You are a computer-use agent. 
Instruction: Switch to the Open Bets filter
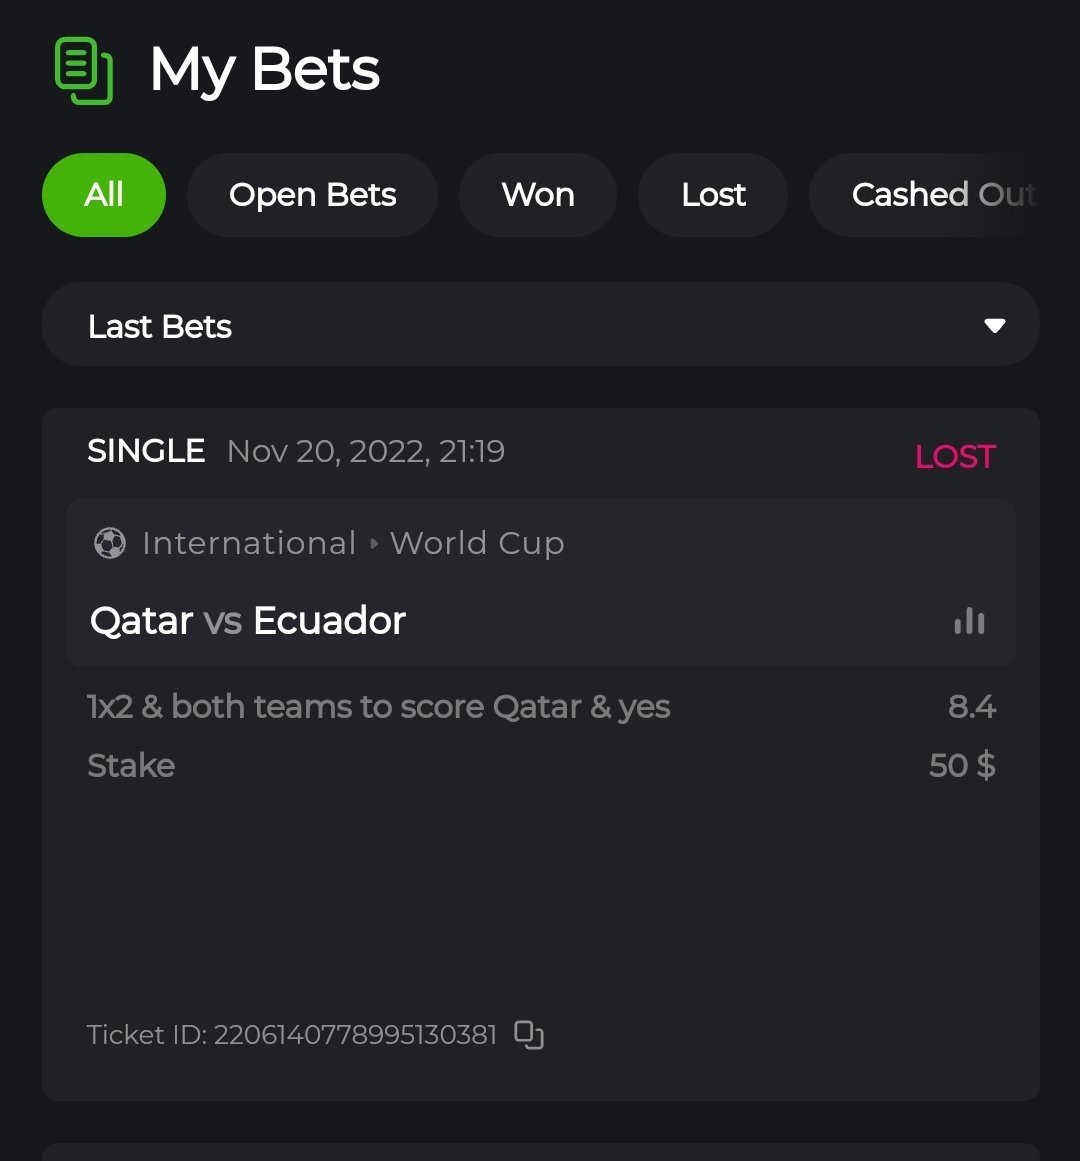coord(312,195)
